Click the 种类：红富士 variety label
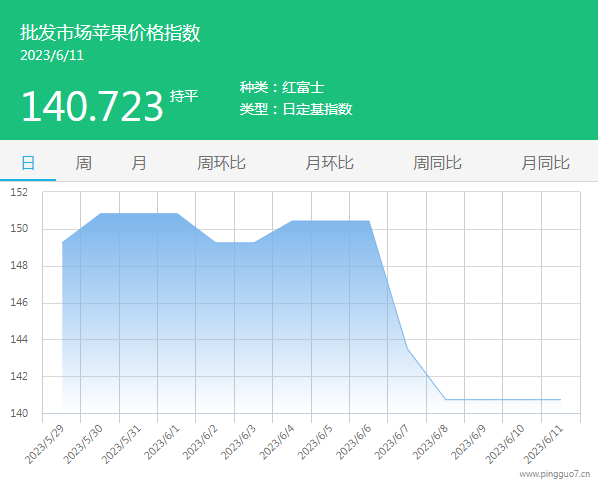Screen dimensions: 598x483 tap(282, 87)
